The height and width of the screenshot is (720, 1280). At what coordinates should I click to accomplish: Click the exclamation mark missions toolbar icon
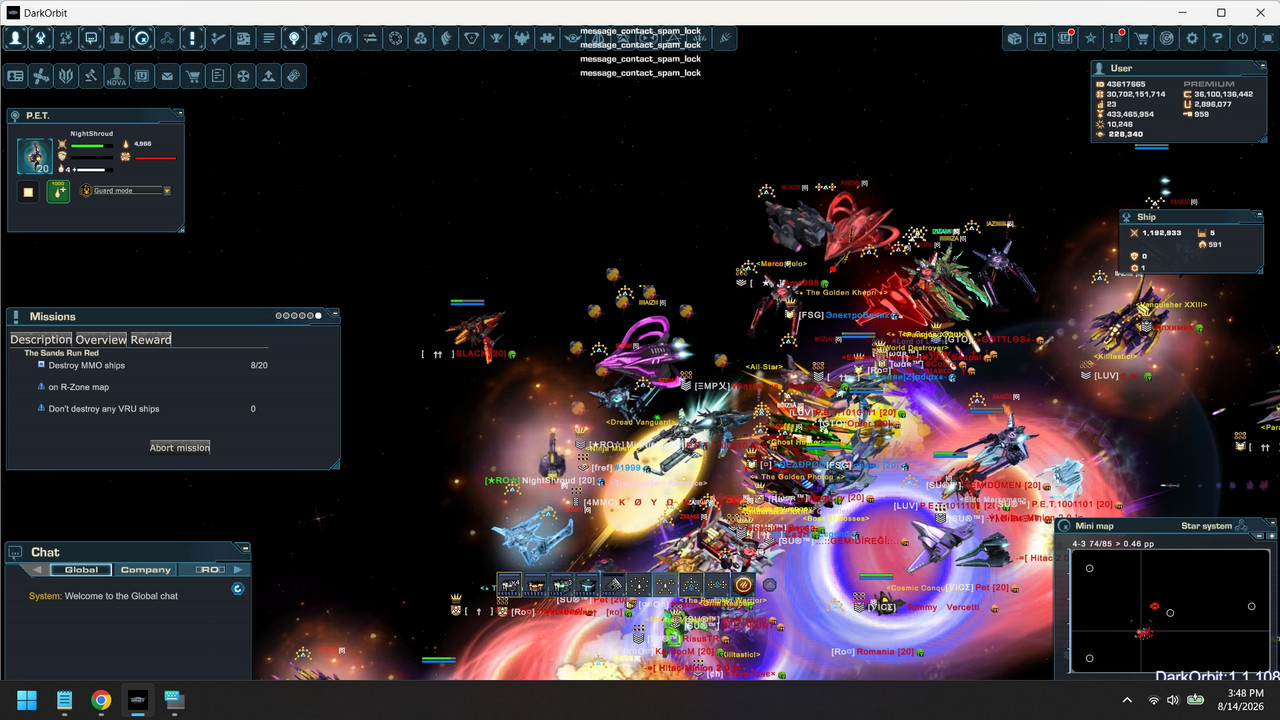pyautogui.click(x=193, y=39)
